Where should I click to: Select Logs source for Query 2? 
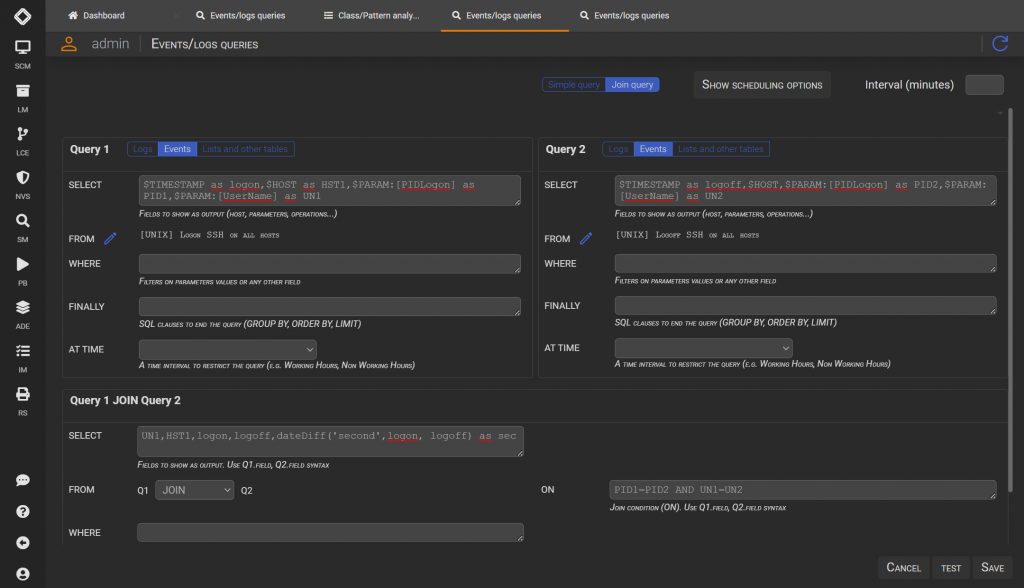[x=618, y=149]
